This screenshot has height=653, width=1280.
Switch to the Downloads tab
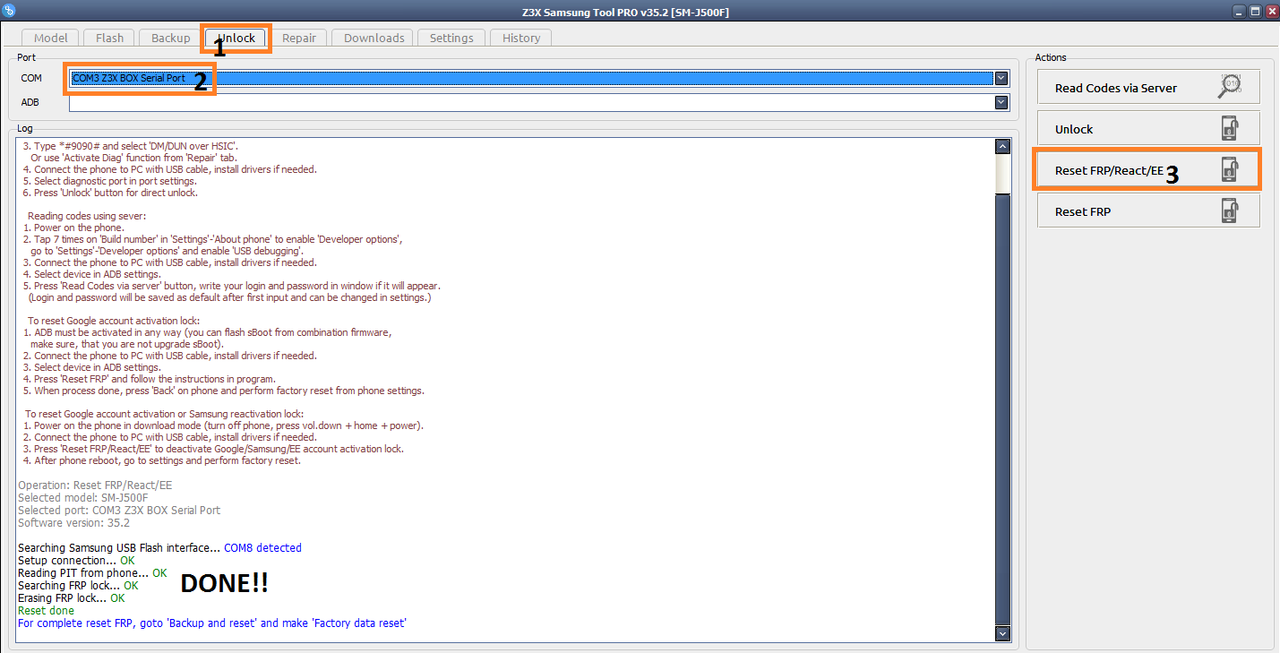tap(374, 38)
